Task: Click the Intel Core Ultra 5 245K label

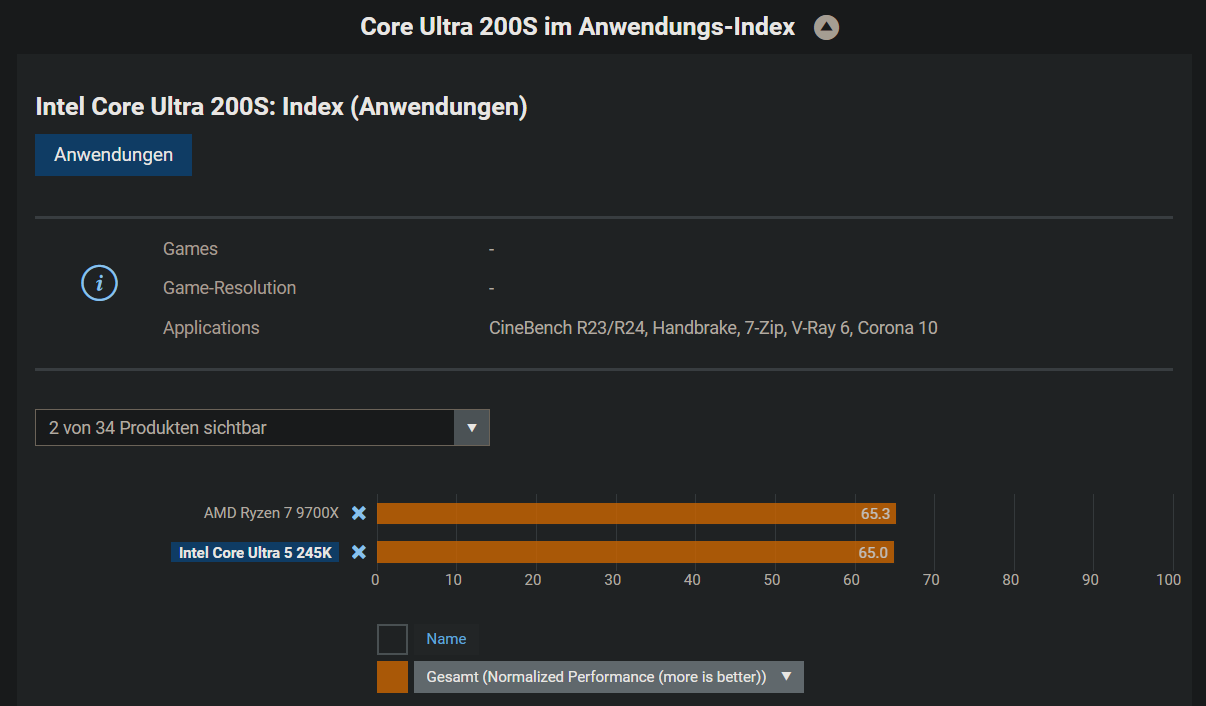Action: coord(255,552)
